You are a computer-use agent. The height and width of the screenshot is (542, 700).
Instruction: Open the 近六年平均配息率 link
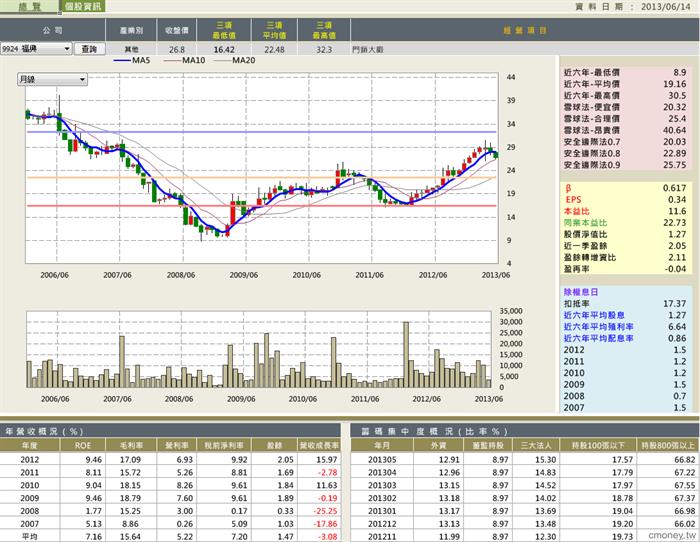click(x=599, y=338)
